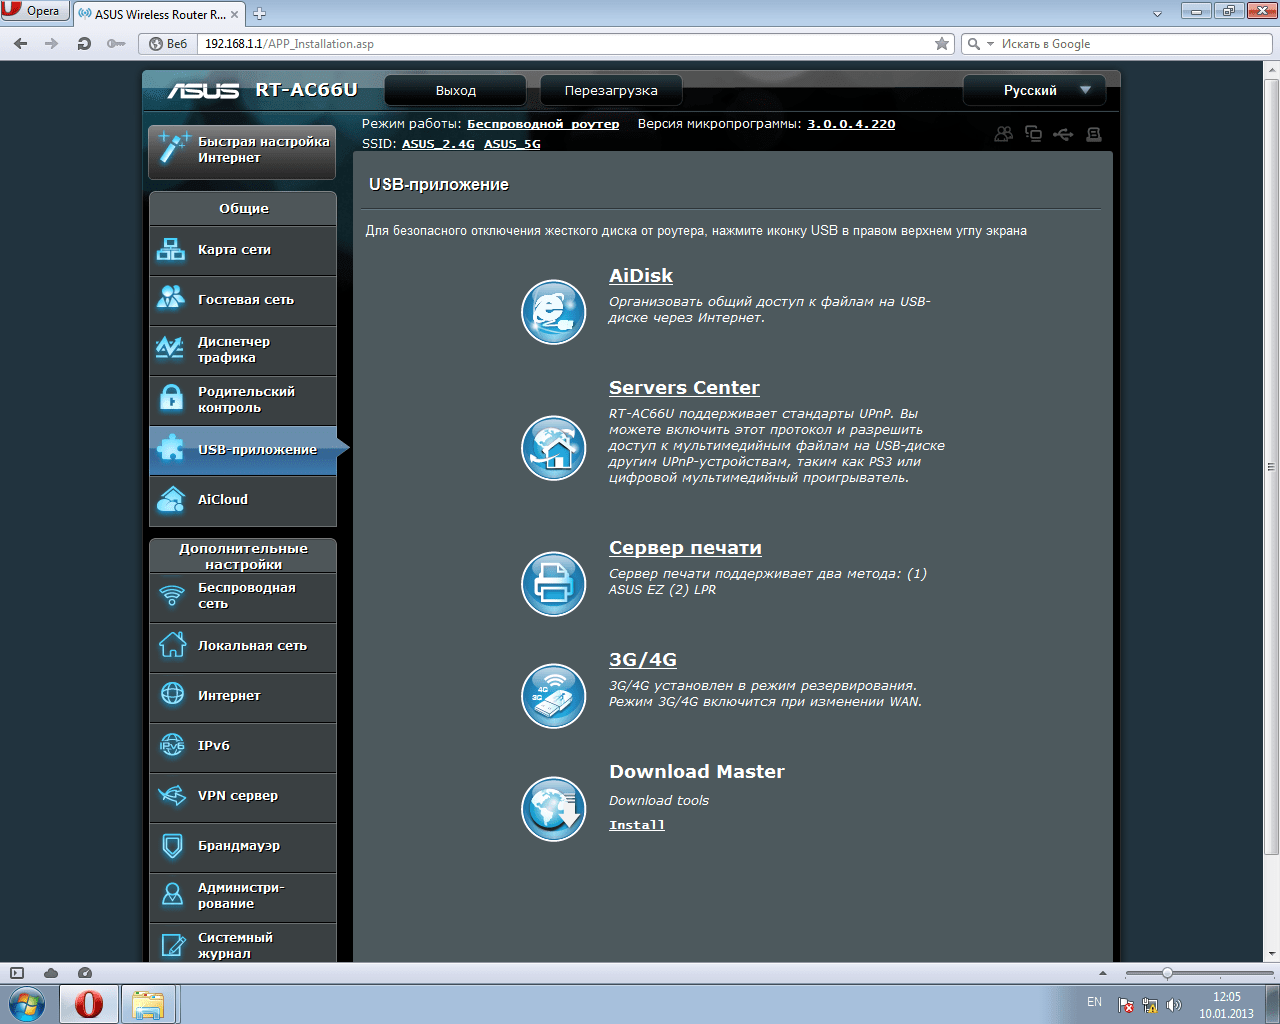Image resolution: width=1280 pixels, height=1024 pixels.
Task: Open Локальная сеть settings
Action: coord(243,646)
